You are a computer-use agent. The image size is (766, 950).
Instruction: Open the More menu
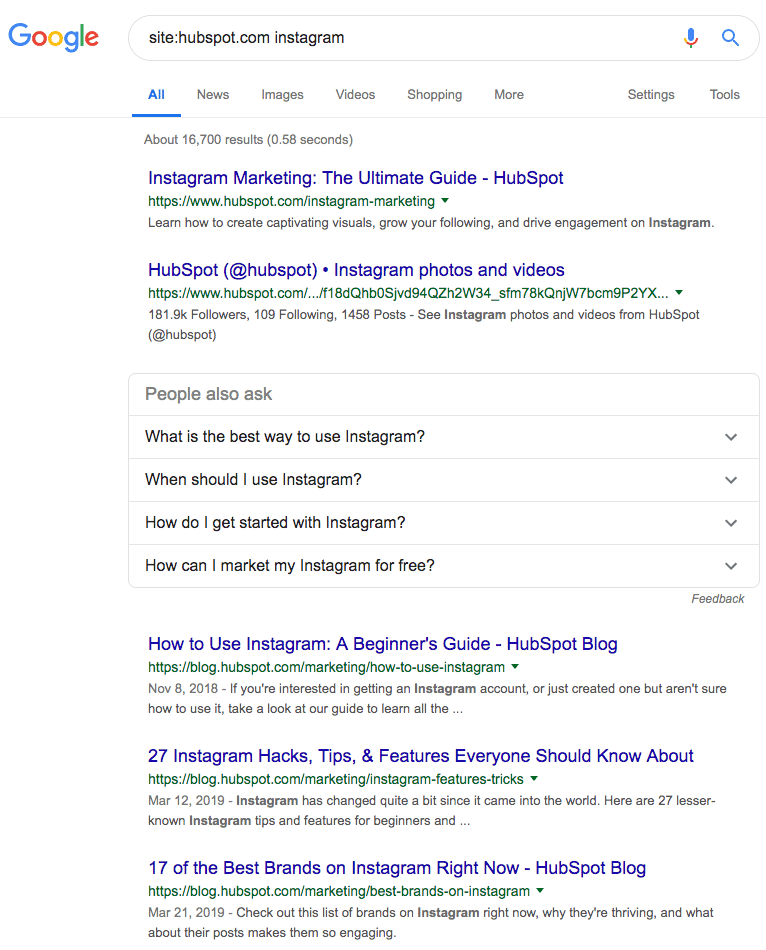509,95
